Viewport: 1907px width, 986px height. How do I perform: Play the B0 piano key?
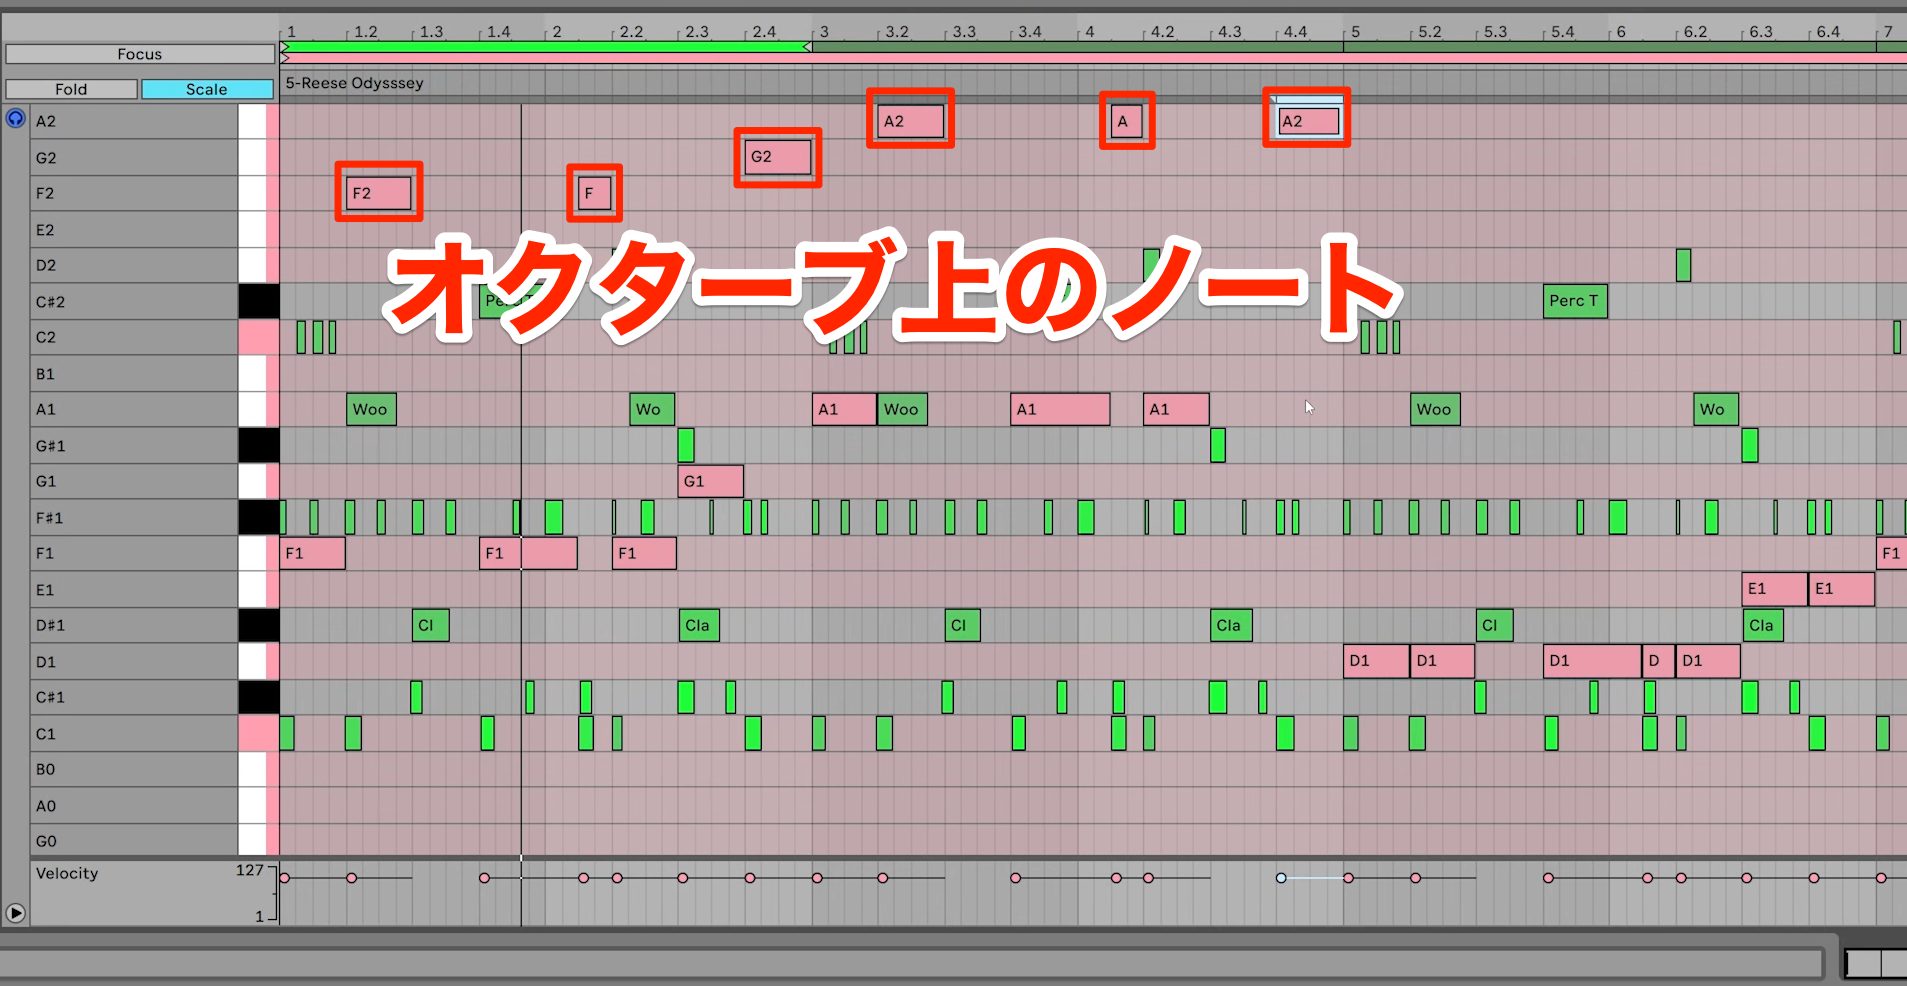252,769
